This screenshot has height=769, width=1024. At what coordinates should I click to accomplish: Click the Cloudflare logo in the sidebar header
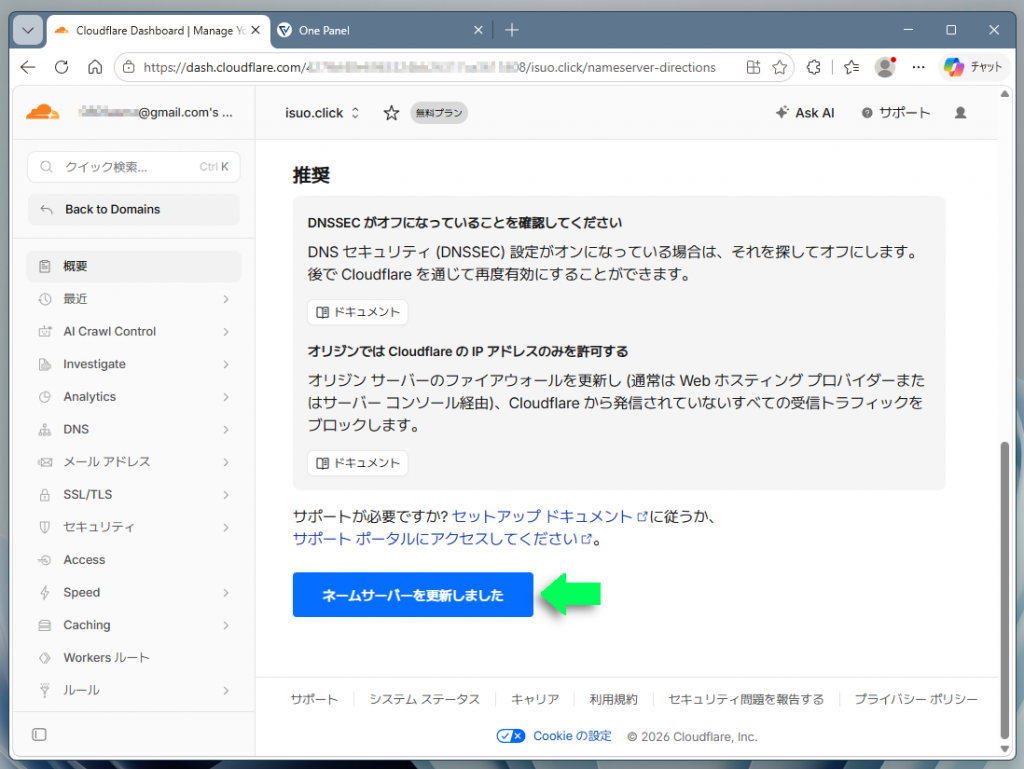(42, 112)
